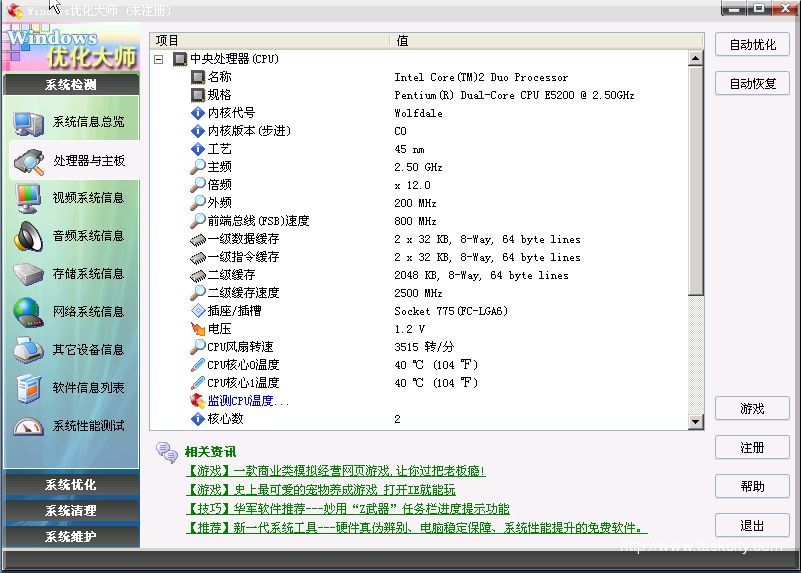
Task: Click the vertical scrollbar down arrow
Action: coord(696,424)
